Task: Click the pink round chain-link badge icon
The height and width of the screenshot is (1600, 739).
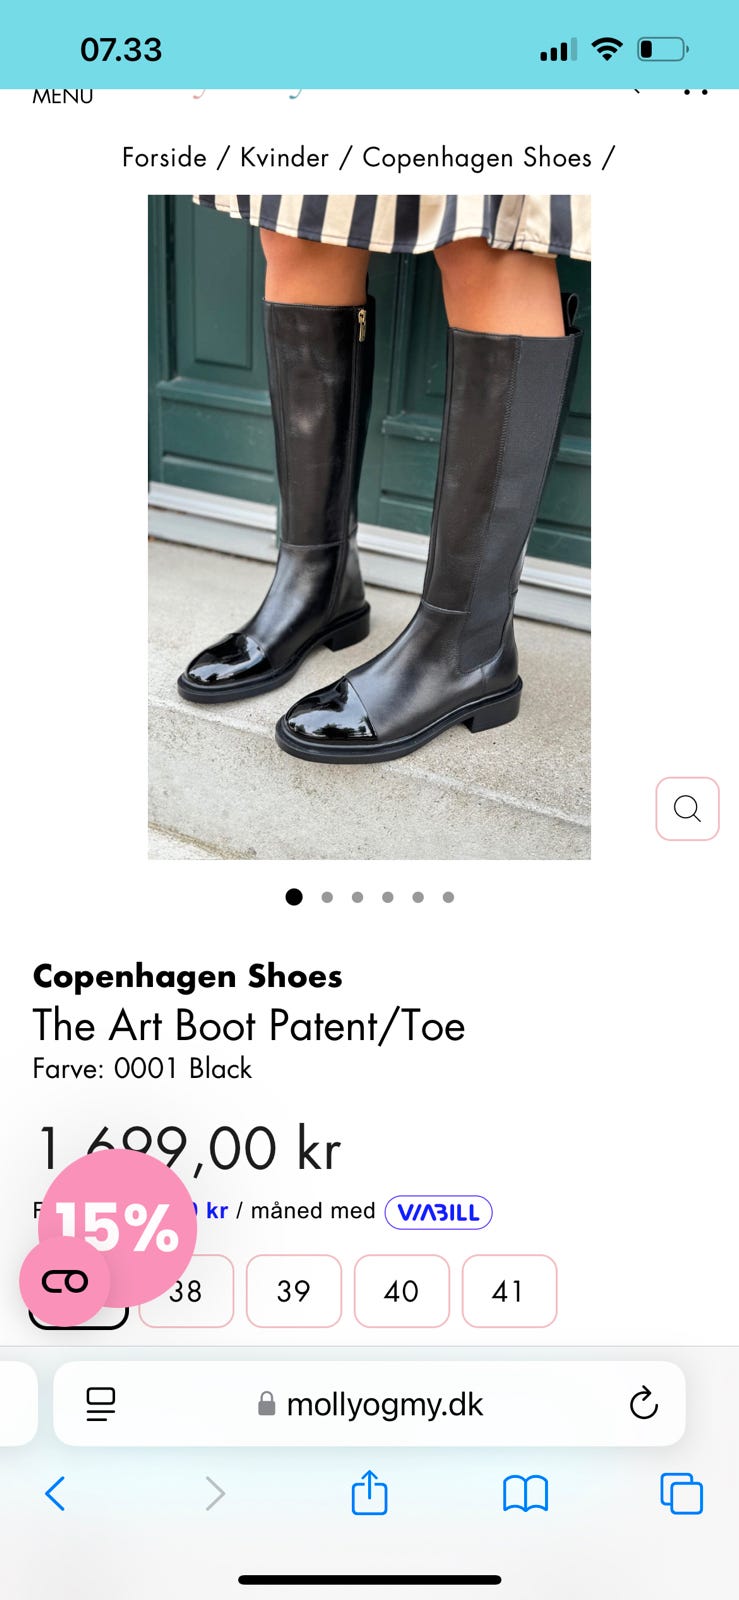Action: tap(64, 1281)
